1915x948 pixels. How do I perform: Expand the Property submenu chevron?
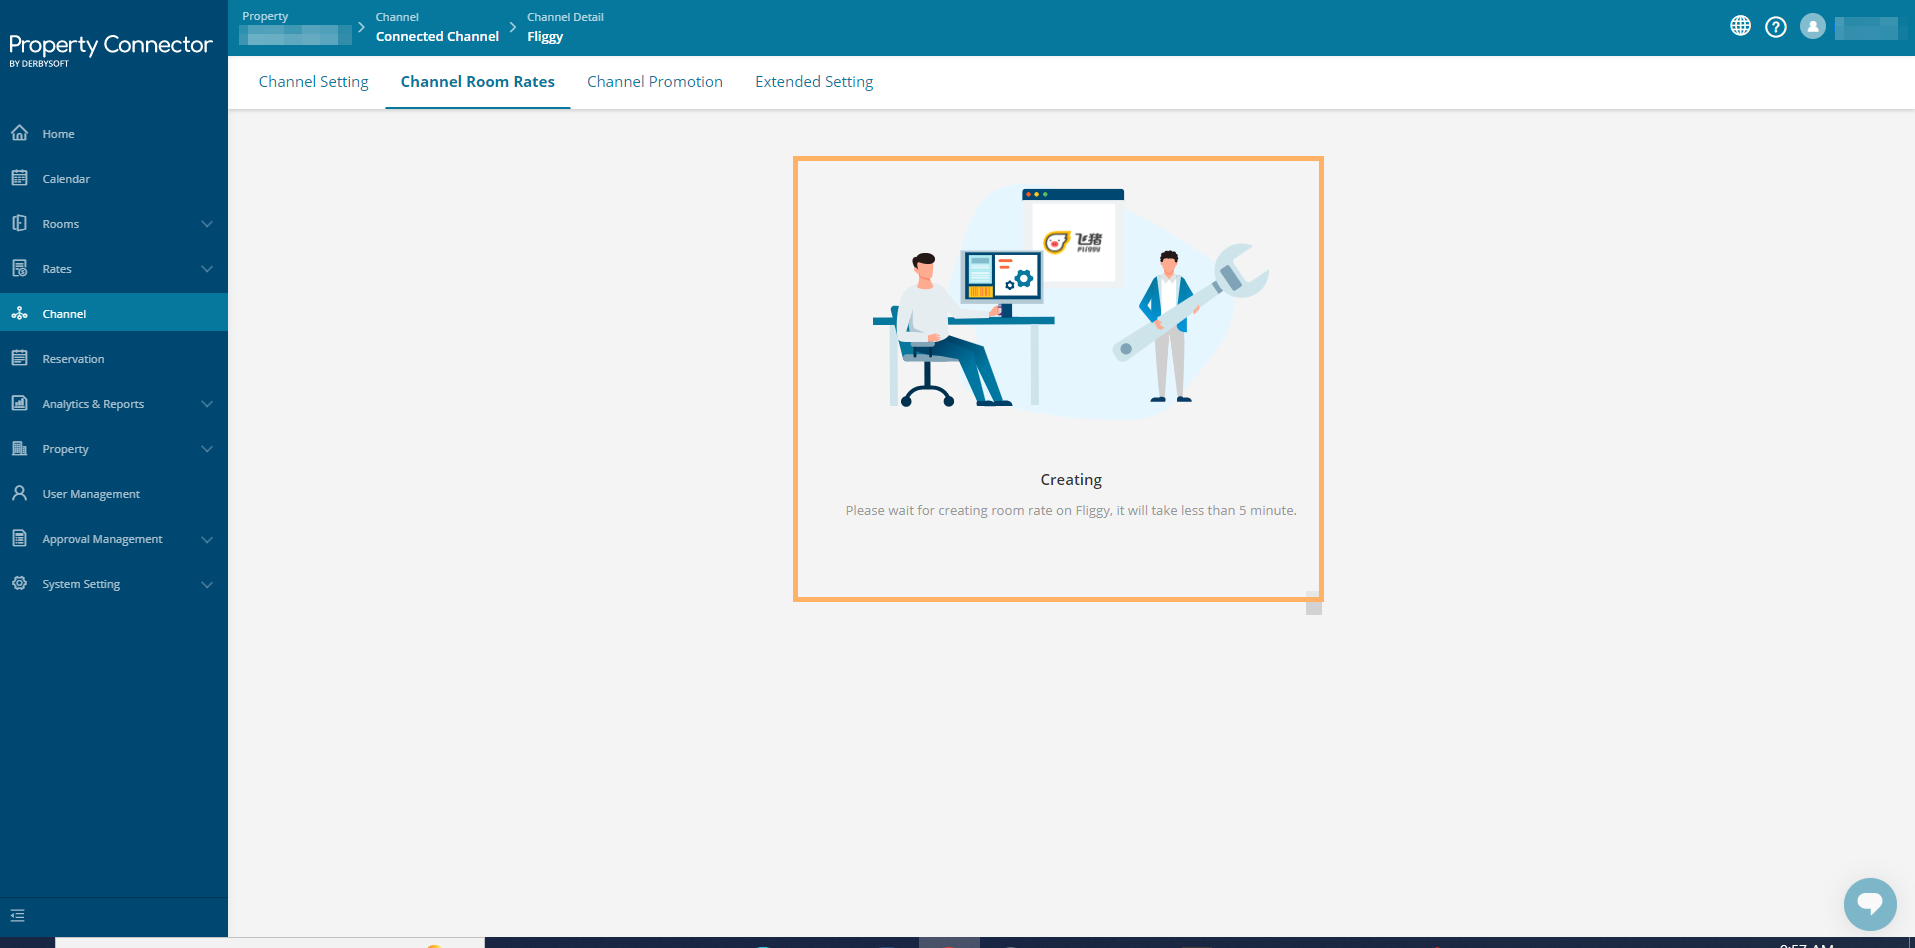207,449
